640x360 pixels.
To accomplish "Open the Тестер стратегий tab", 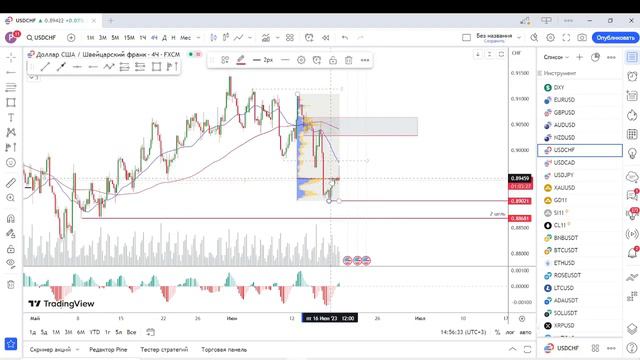I will tap(164, 349).
